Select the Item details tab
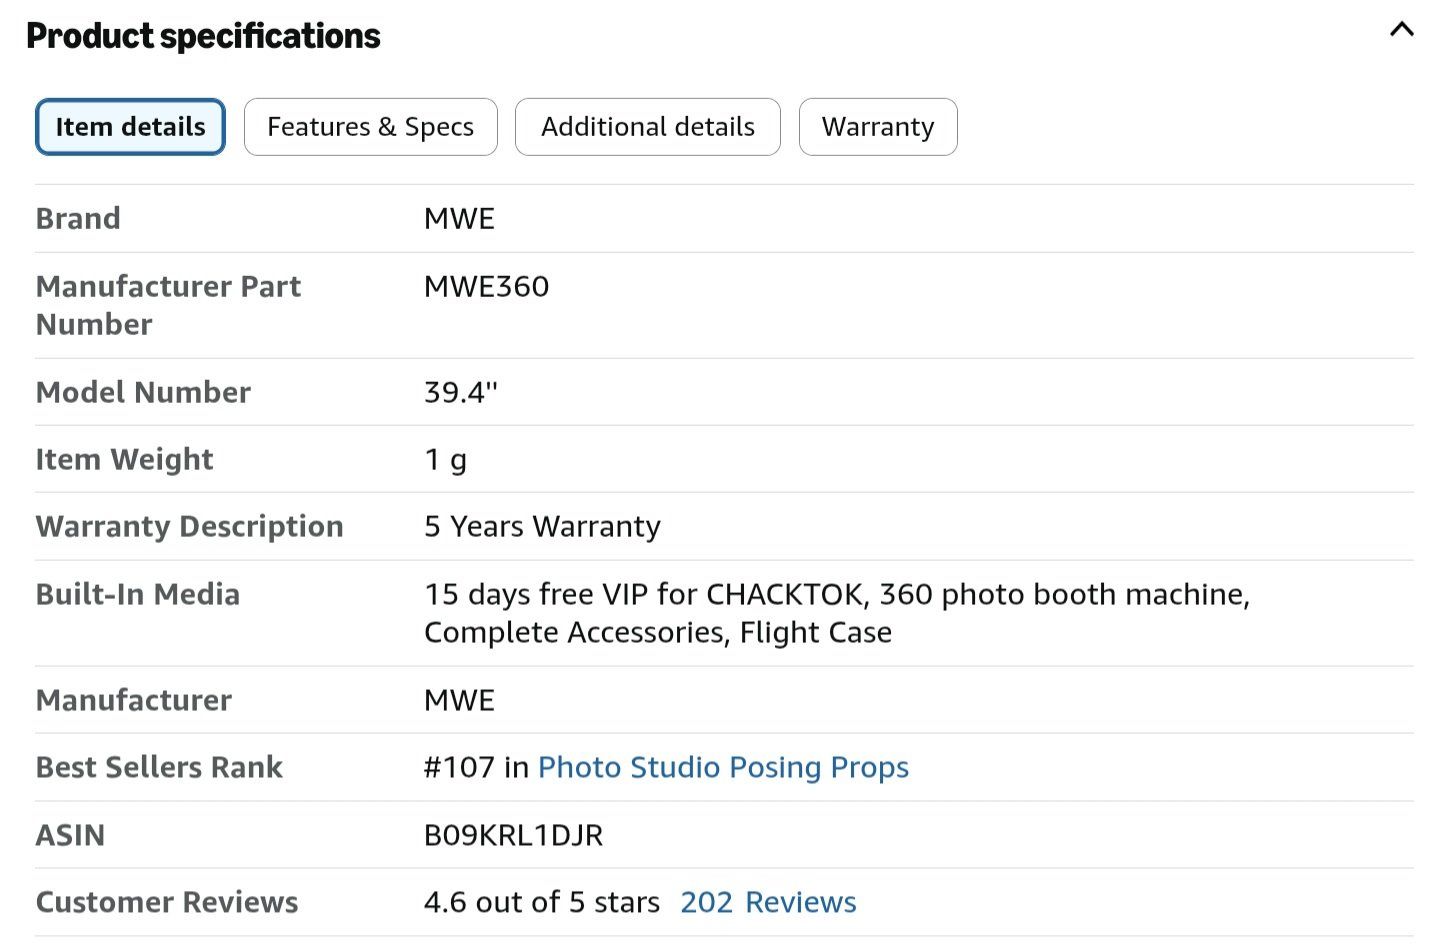Viewport: 1440px width, 944px height. coord(130,127)
